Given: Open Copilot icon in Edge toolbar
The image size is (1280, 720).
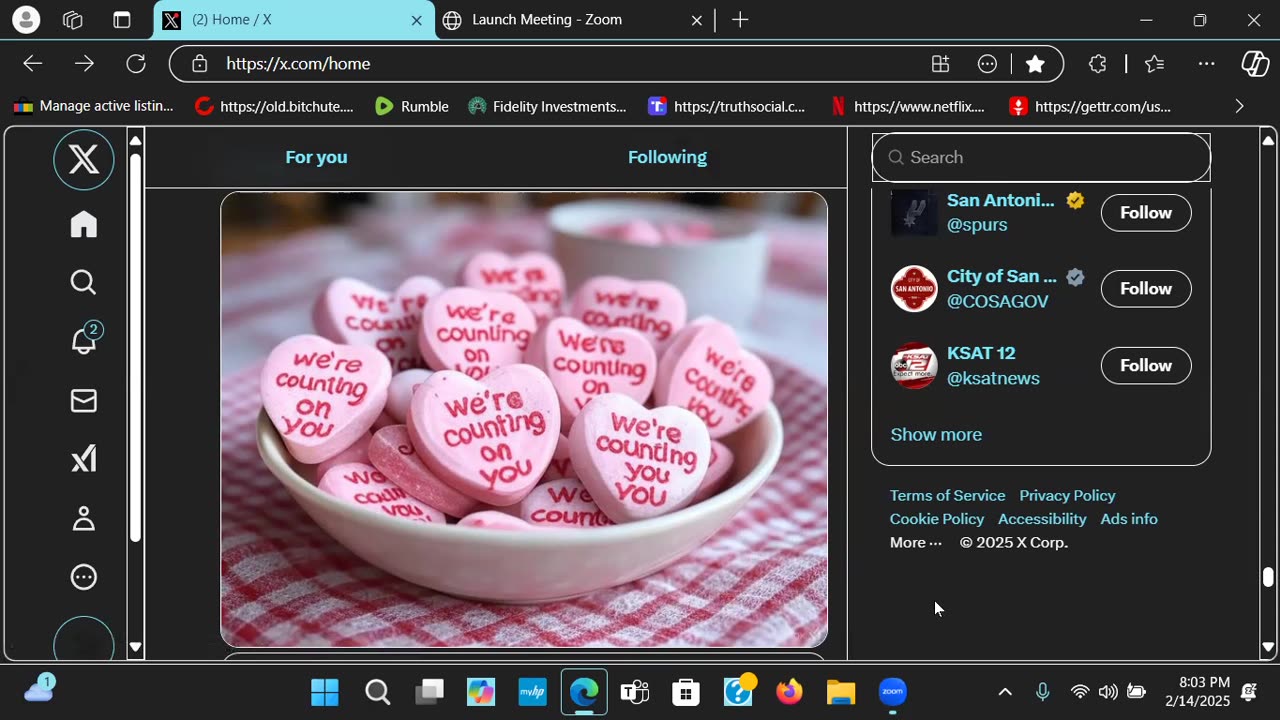Looking at the screenshot, I should (1255, 64).
